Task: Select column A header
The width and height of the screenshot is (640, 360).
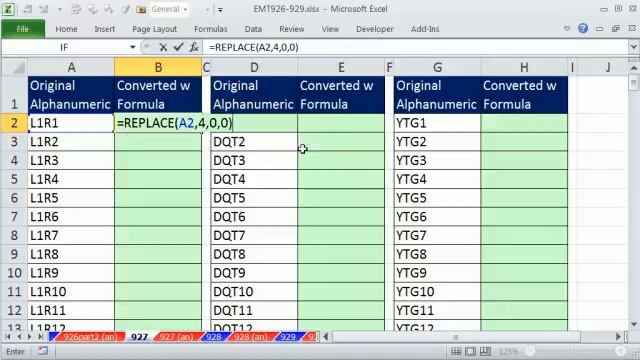Action: coord(71,67)
